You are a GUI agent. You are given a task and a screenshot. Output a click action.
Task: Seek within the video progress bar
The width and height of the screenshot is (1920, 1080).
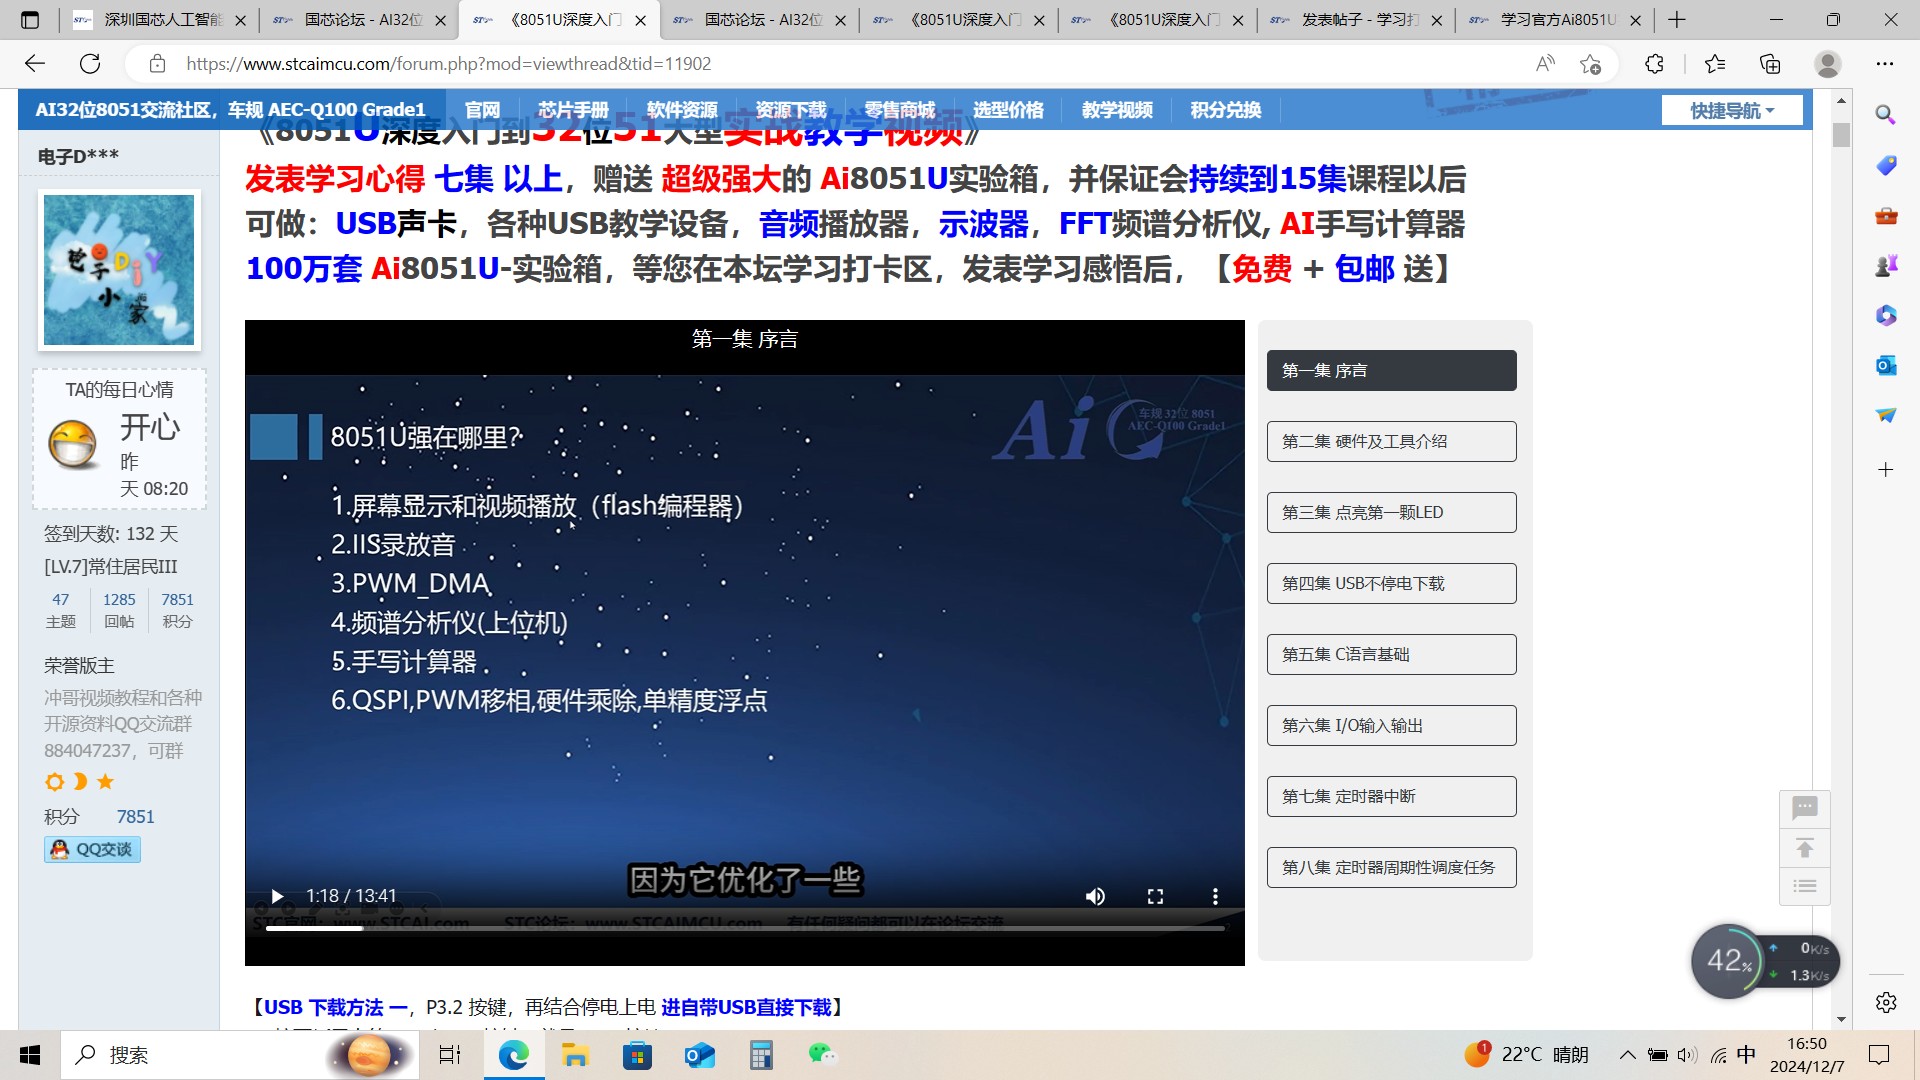[745, 928]
